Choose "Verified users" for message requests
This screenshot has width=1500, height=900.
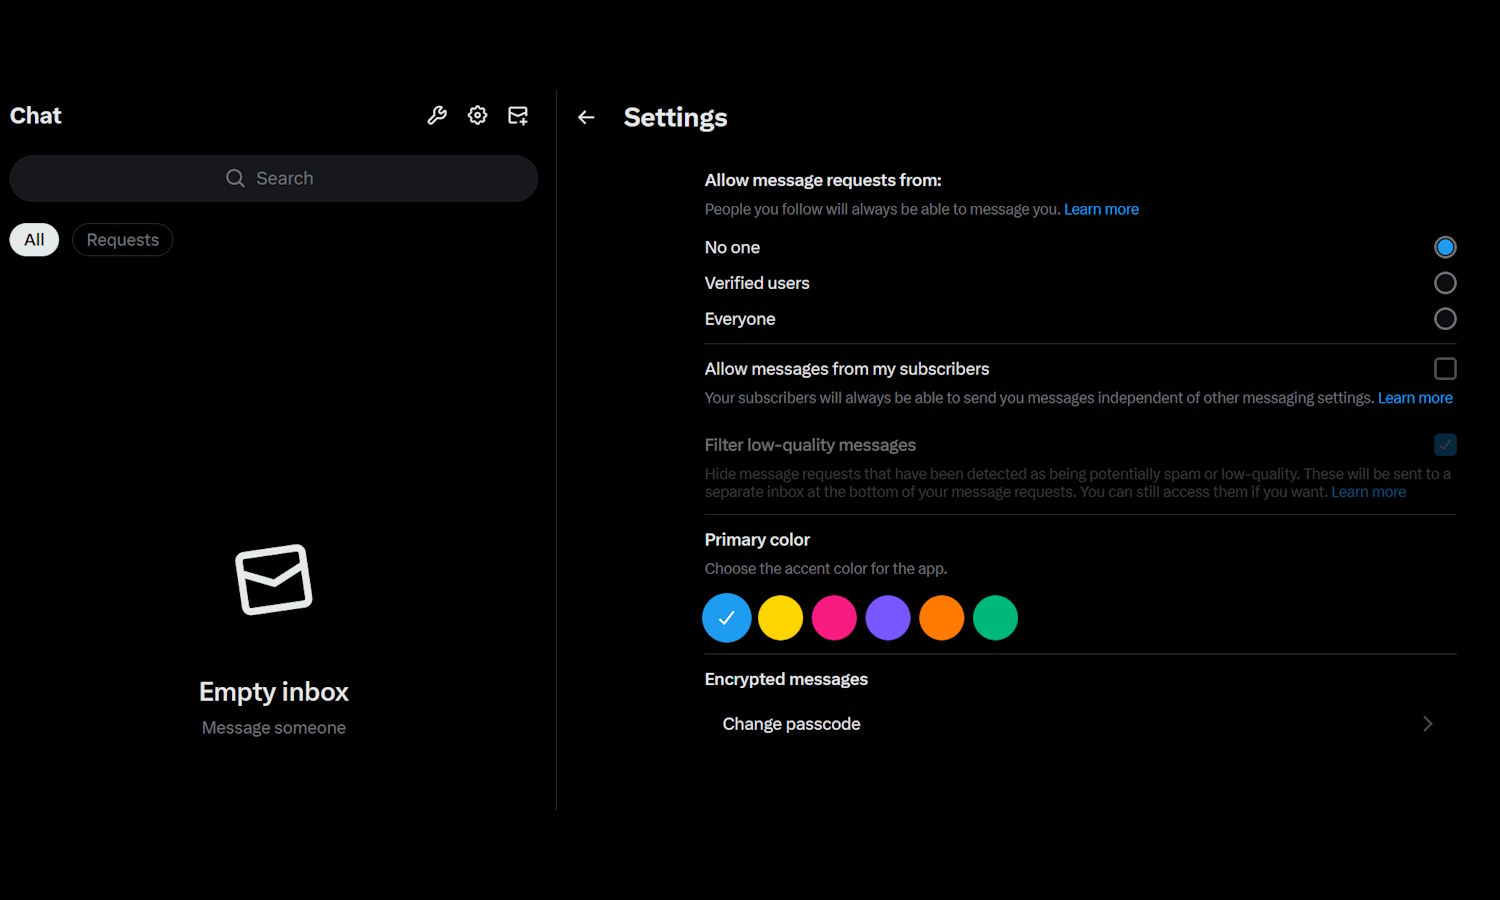pyautogui.click(x=1445, y=283)
